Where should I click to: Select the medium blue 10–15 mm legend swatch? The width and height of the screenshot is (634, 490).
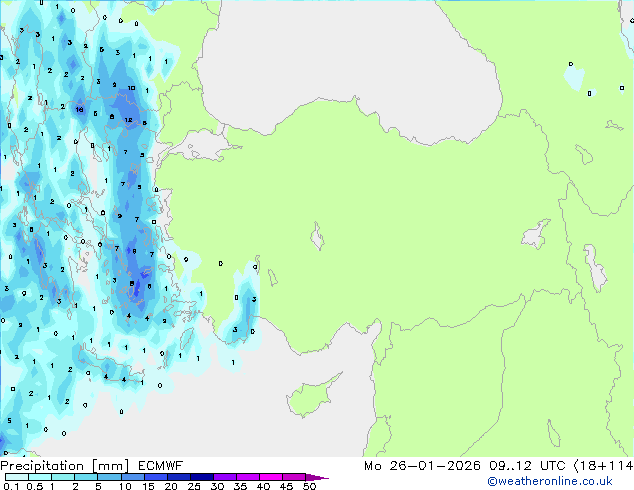click(x=133, y=477)
